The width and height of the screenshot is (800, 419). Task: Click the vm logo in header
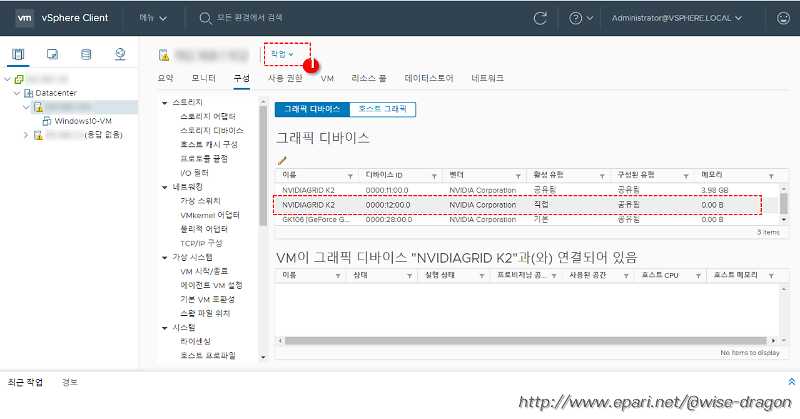click(x=24, y=18)
